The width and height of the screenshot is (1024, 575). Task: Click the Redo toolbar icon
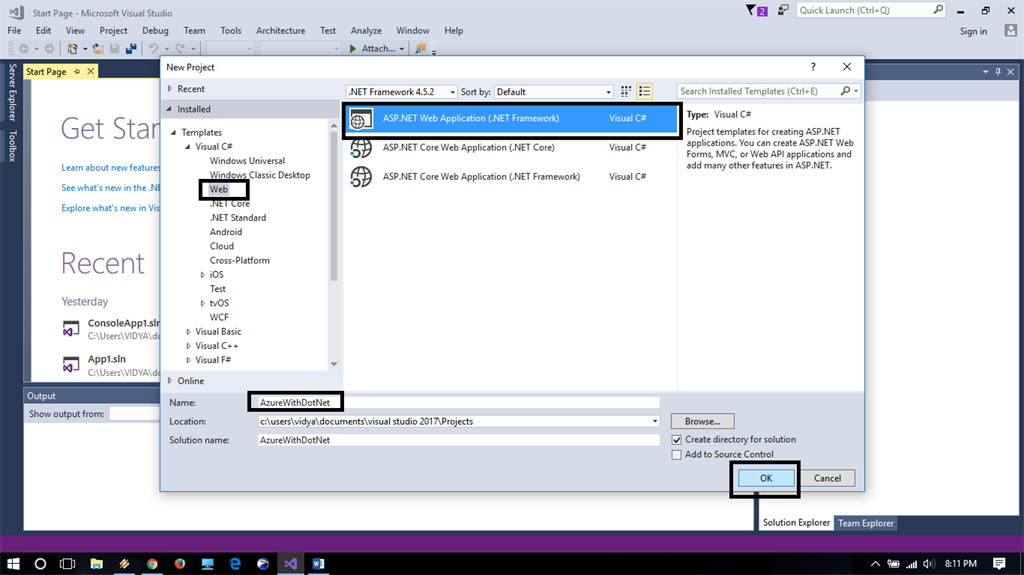[180, 48]
